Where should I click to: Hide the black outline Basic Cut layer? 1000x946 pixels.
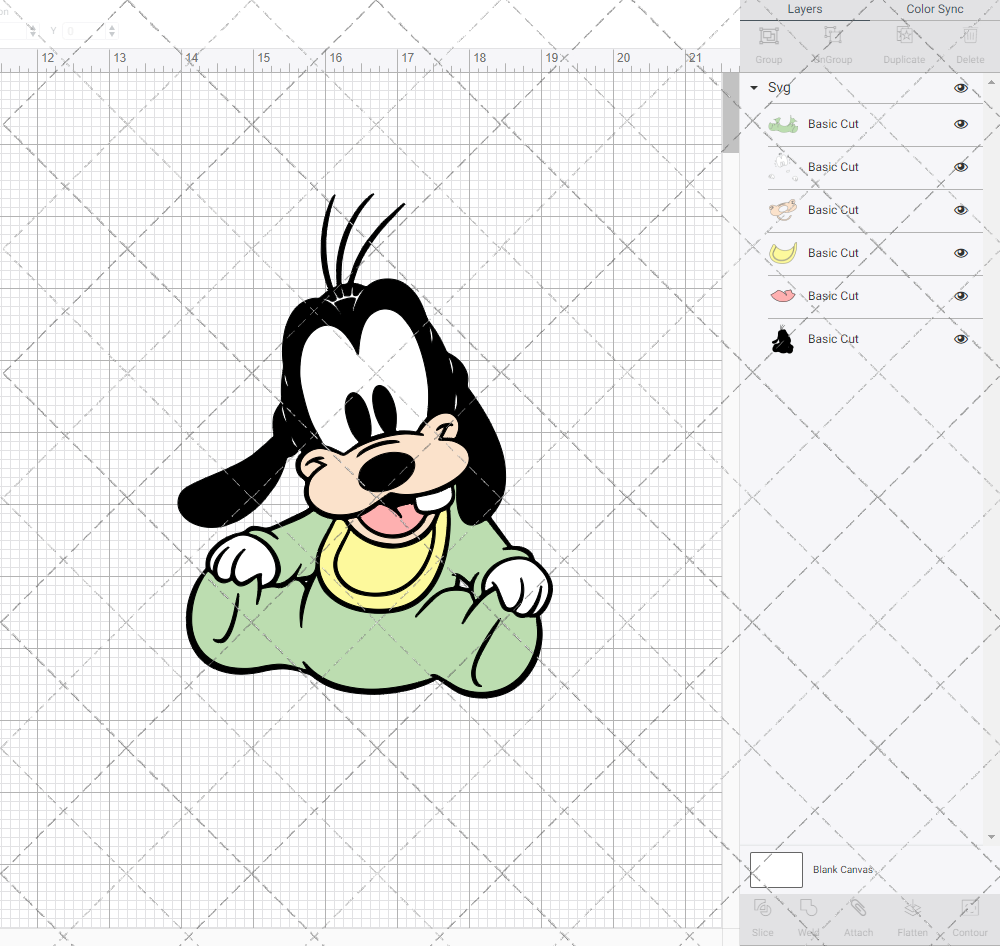pos(960,339)
